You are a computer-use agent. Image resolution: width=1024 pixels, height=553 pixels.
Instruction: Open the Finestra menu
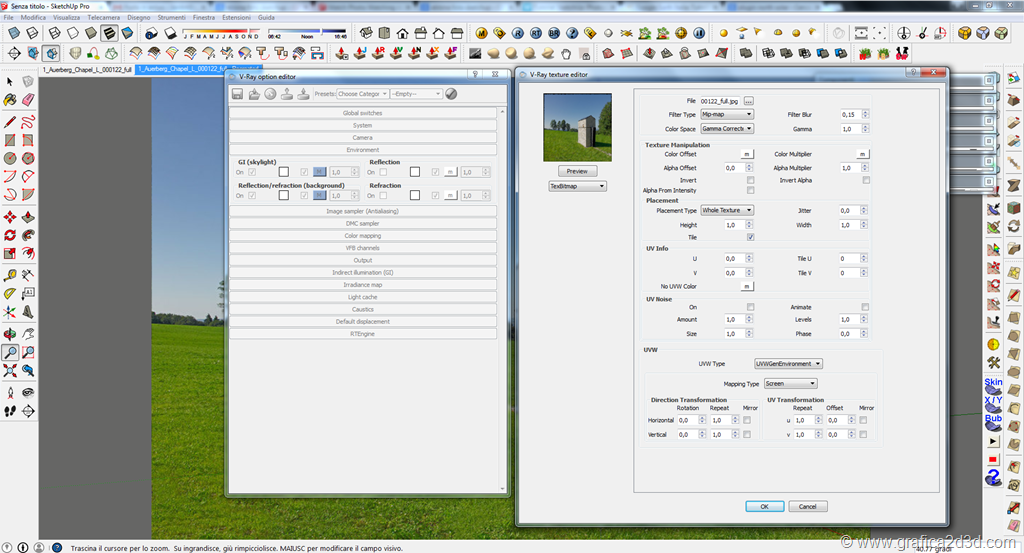(204, 18)
